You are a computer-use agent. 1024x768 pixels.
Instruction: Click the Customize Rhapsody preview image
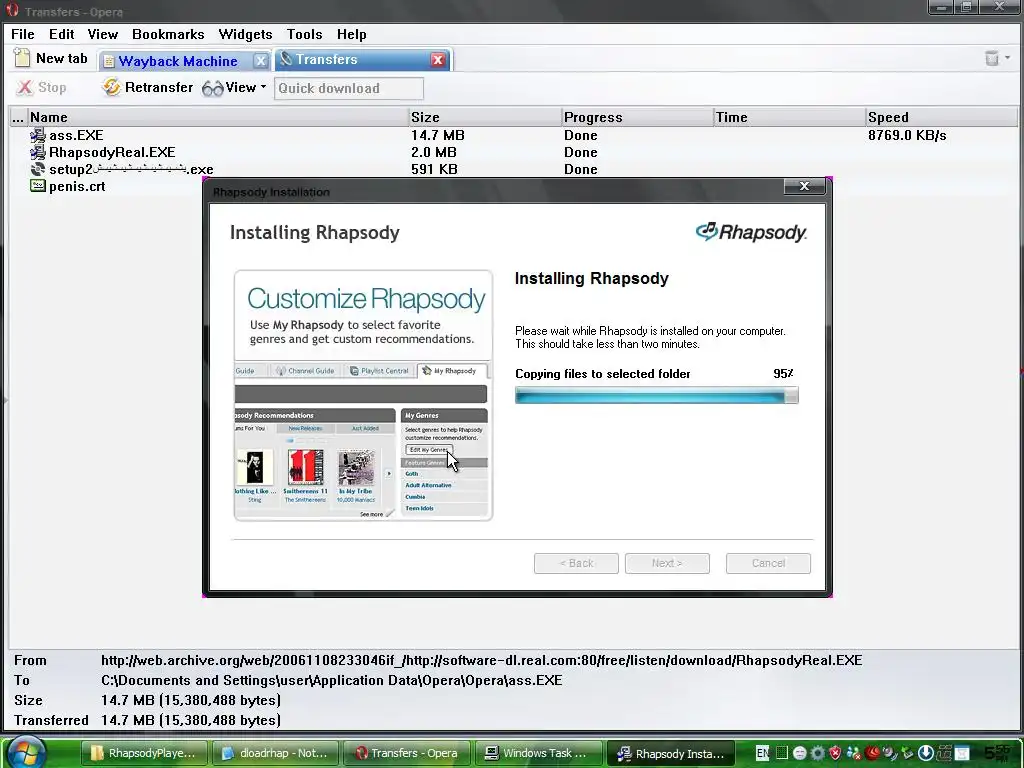(363, 395)
